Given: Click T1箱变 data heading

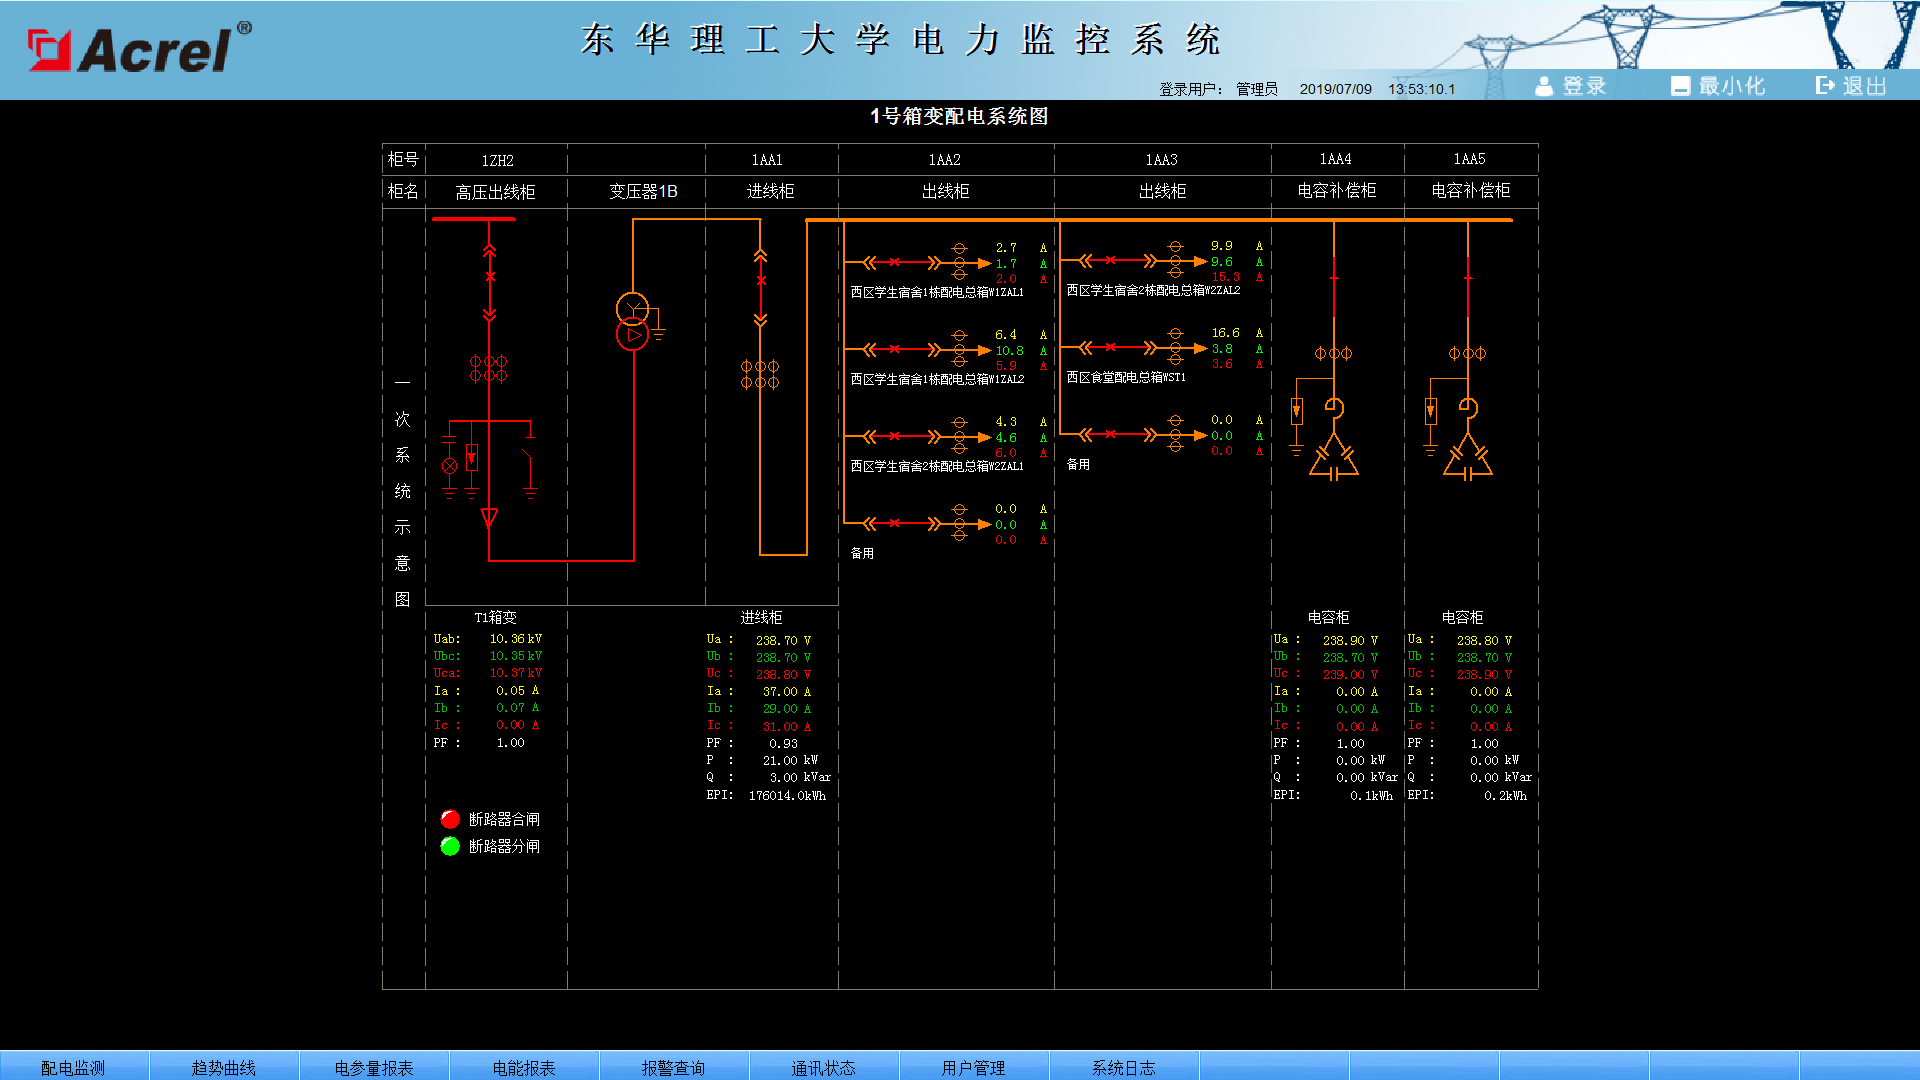Looking at the screenshot, I should (x=495, y=617).
